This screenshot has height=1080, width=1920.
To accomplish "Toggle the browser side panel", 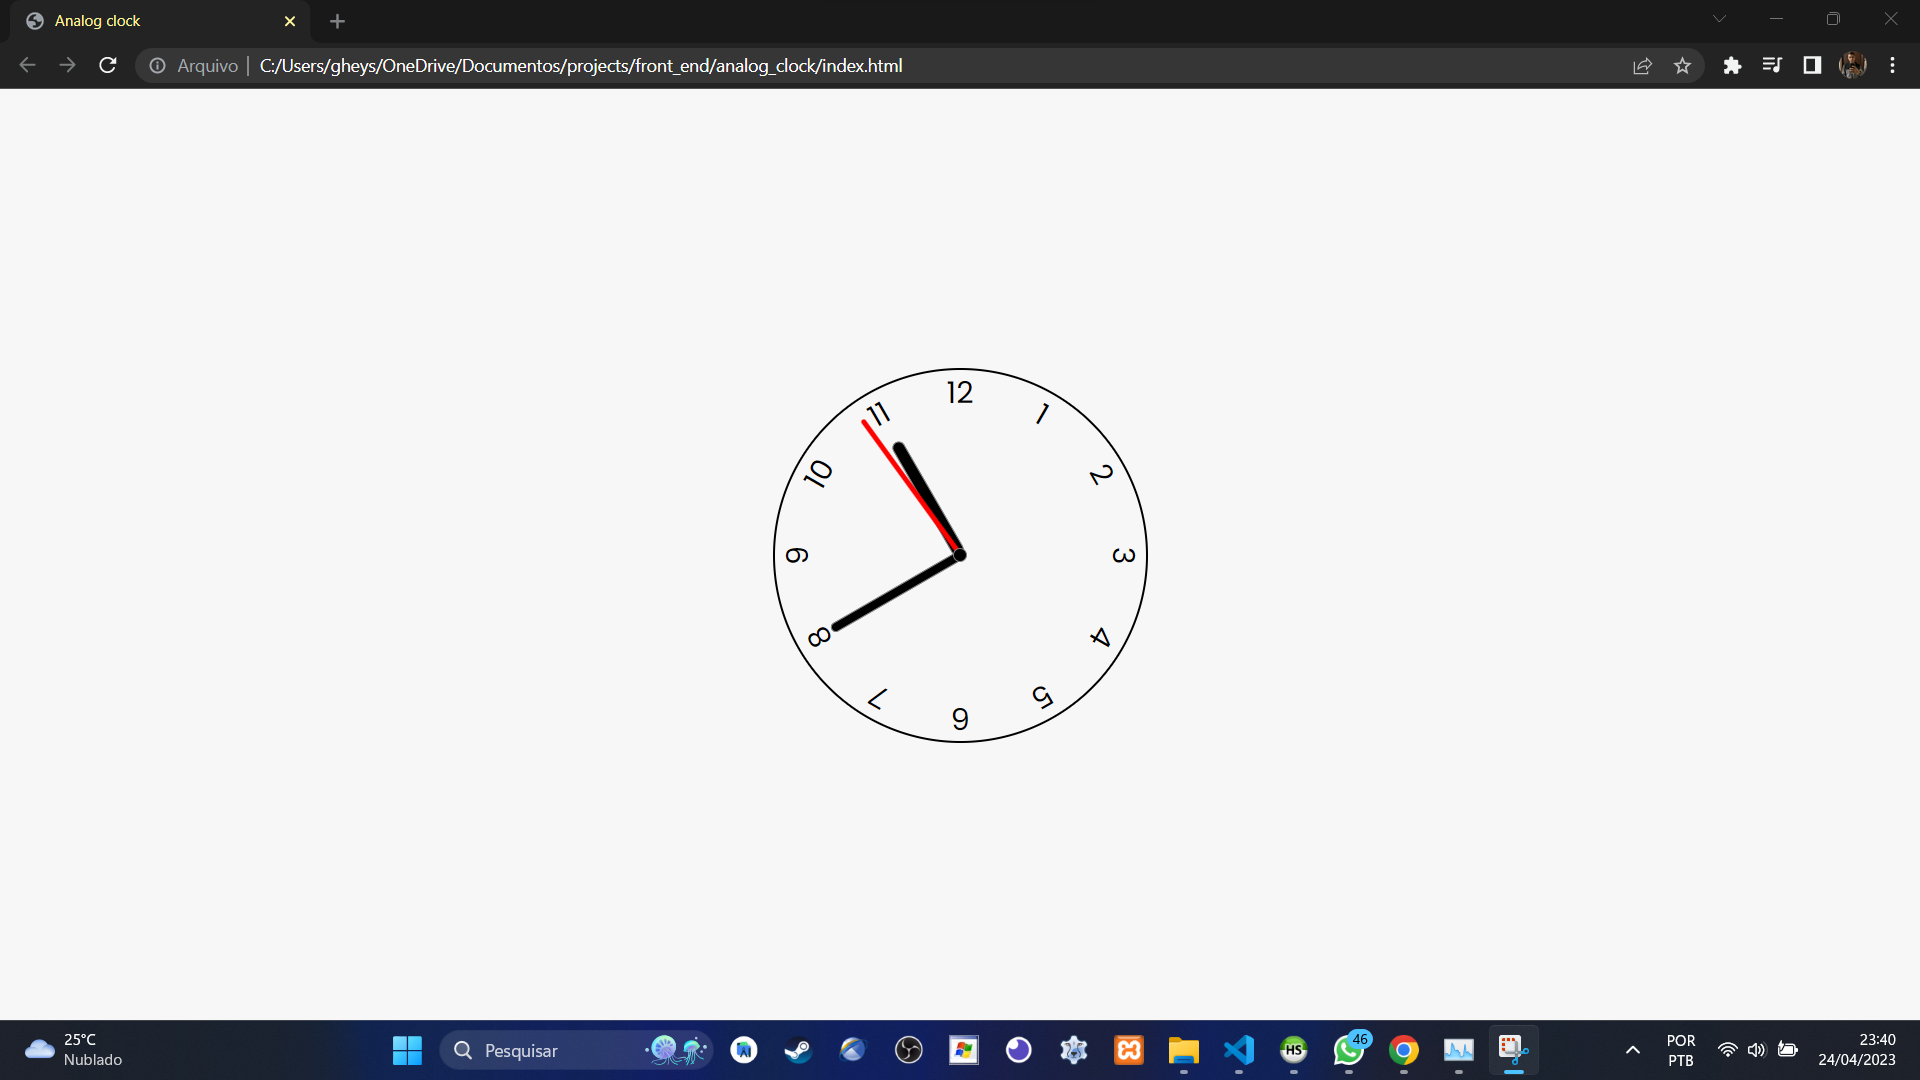I will click(1812, 65).
